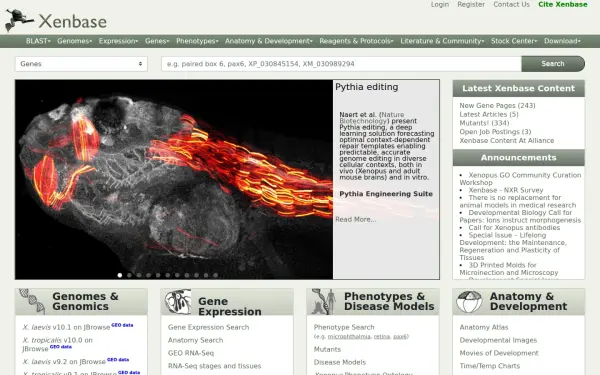Expand the Genomes menu

pos(75,41)
